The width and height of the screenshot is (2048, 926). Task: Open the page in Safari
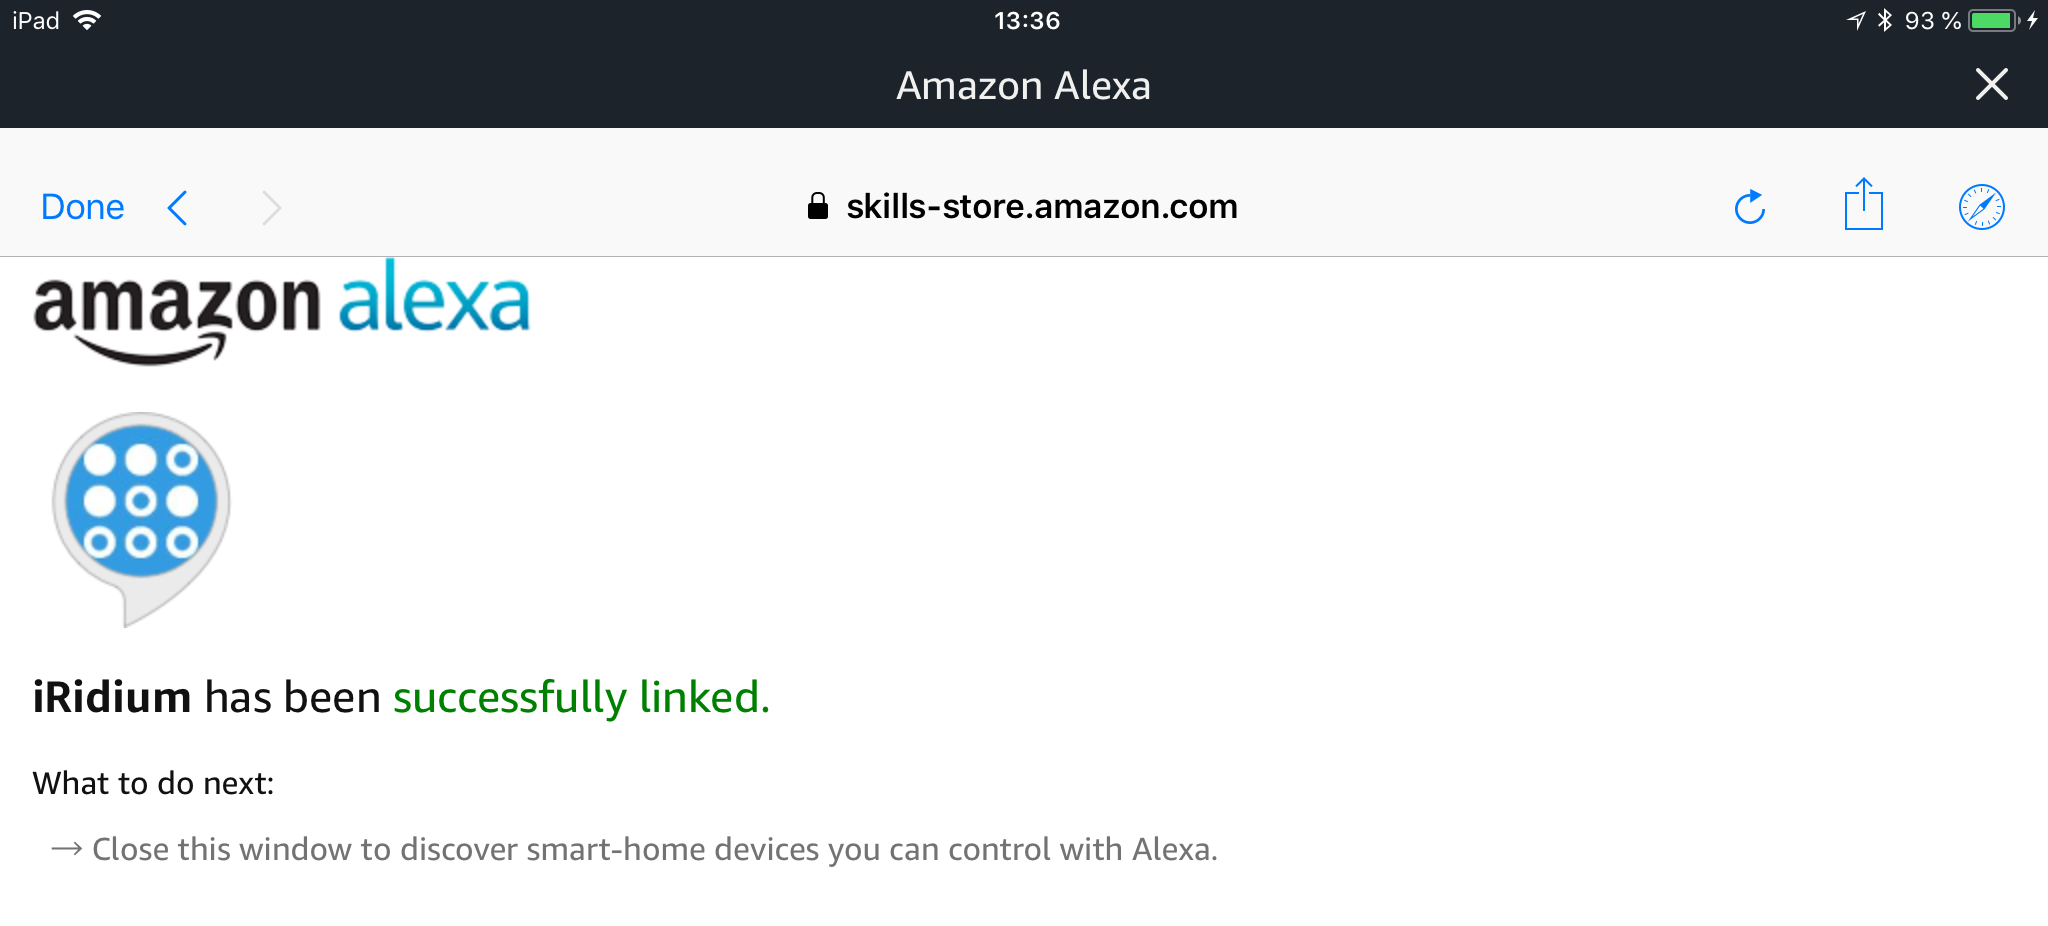click(x=1984, y=207)
